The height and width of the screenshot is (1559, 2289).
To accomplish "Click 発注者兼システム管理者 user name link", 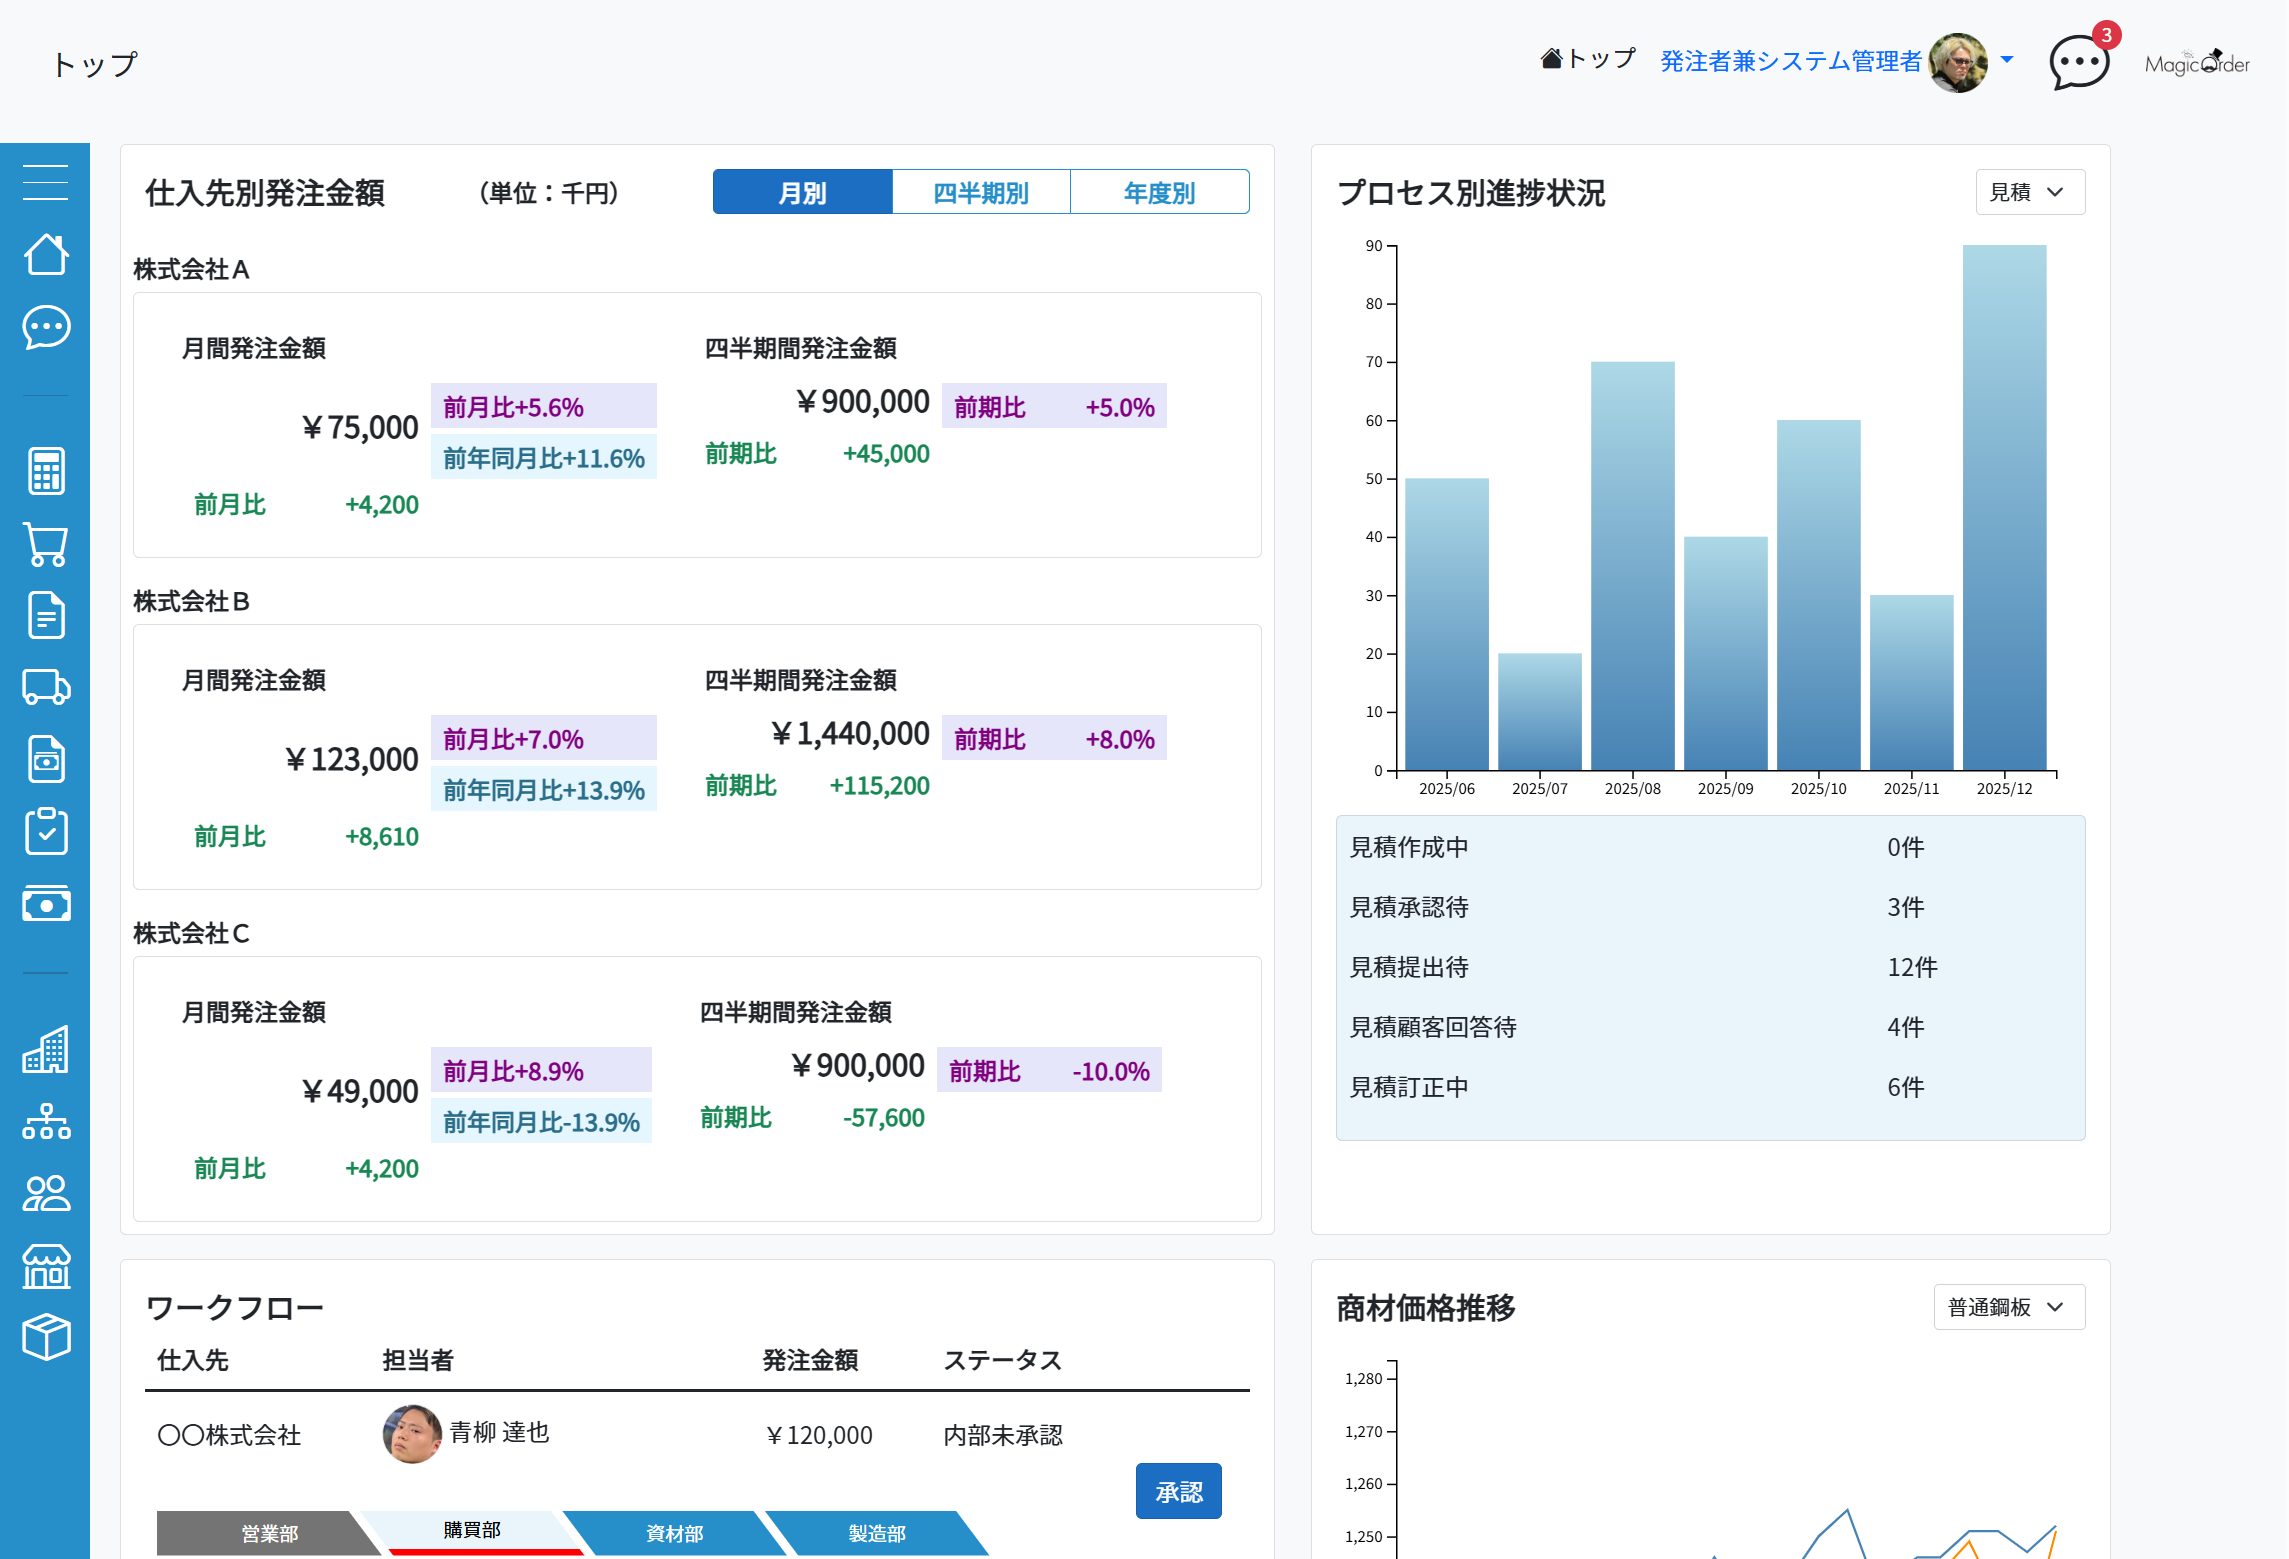I will (1790, 62).
